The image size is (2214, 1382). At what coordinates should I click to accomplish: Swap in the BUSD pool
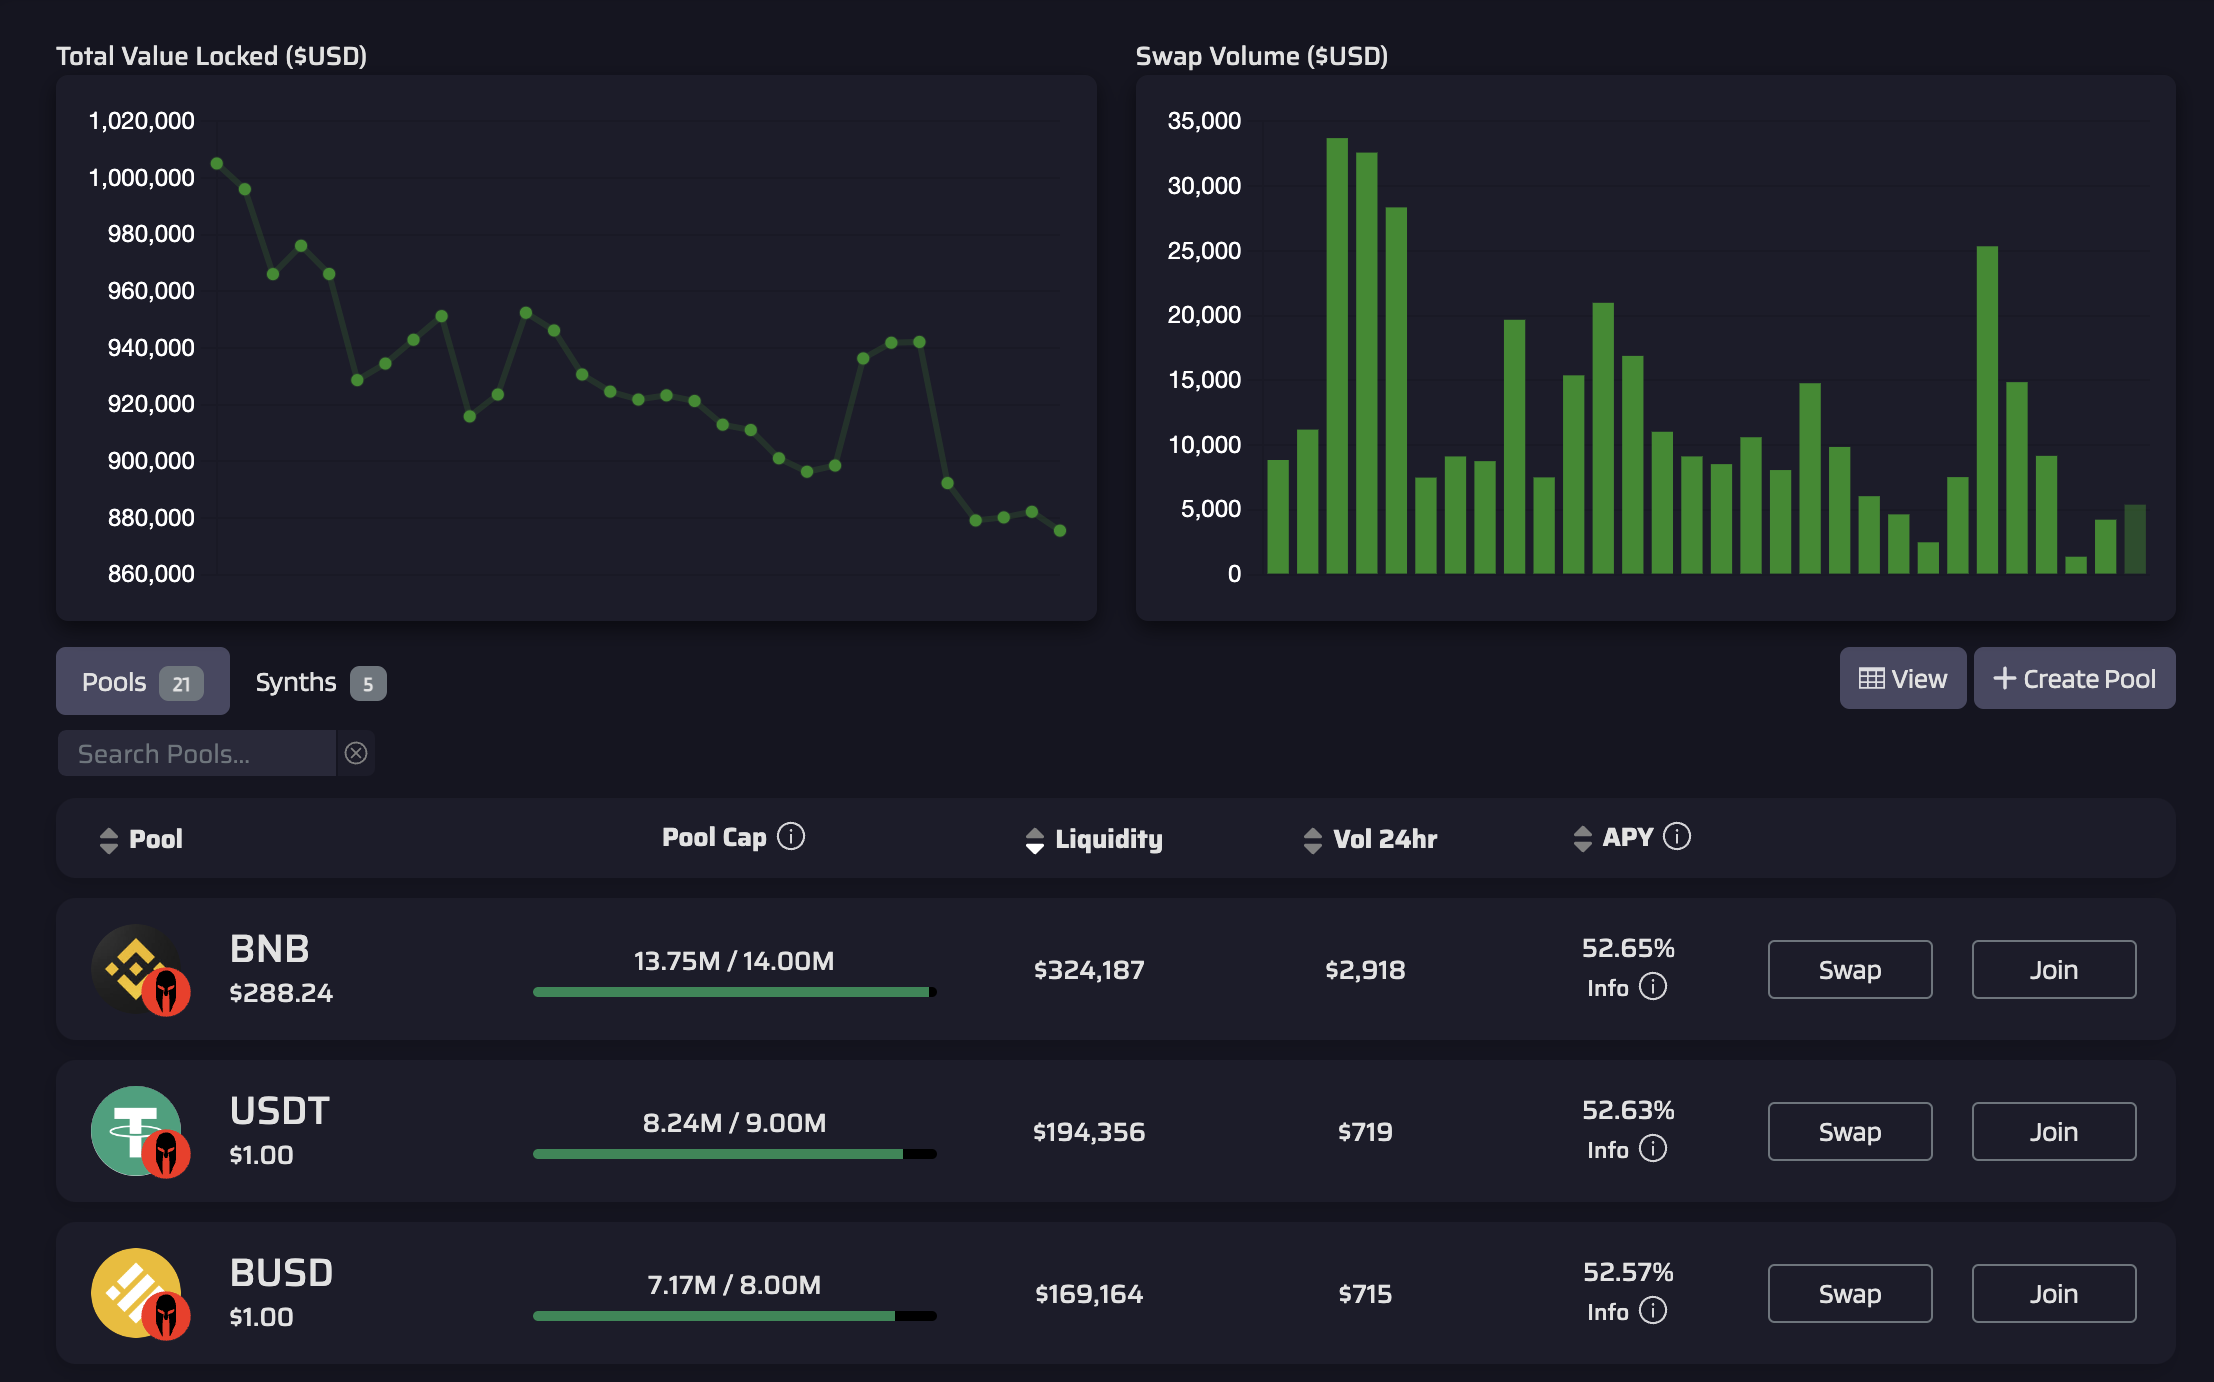point(1850,1293)
